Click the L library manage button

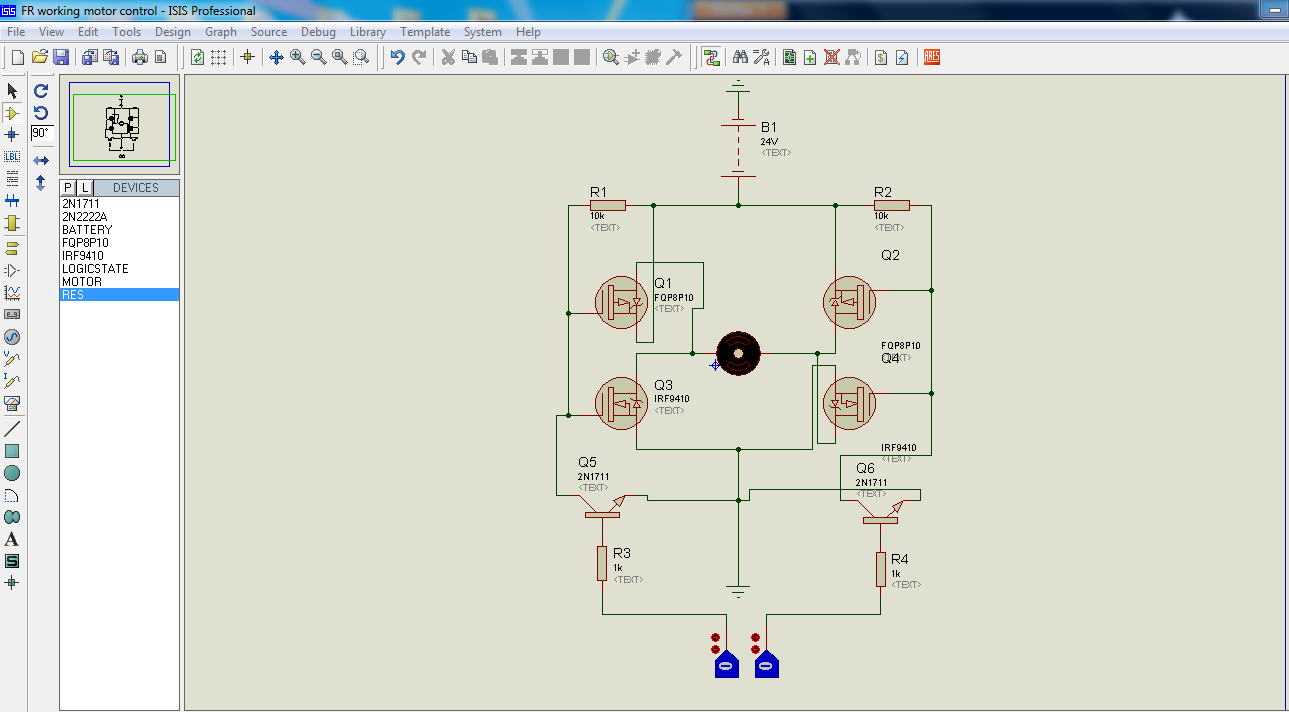tap(84, 188)
